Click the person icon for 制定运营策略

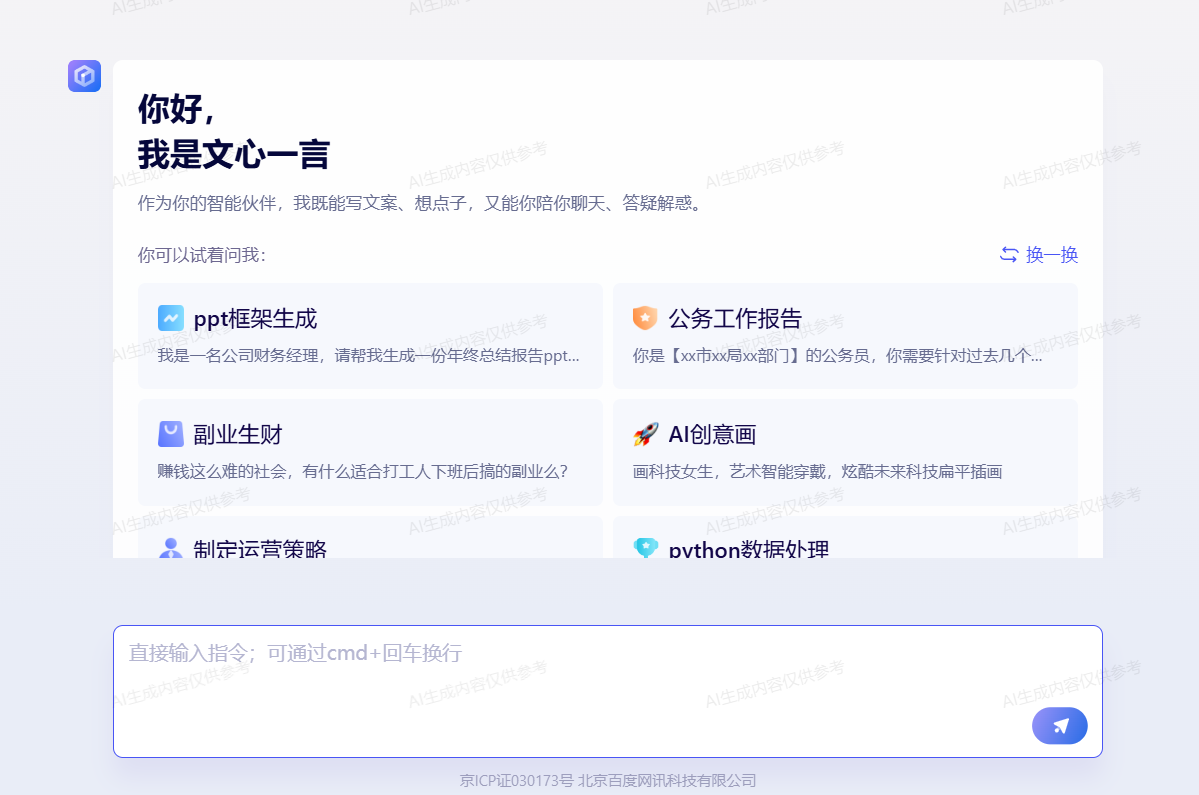(171, 547)
